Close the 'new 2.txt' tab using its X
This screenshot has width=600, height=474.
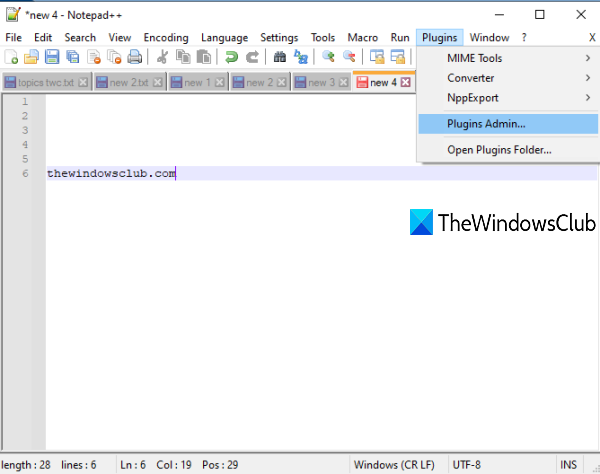click(157, 82)
